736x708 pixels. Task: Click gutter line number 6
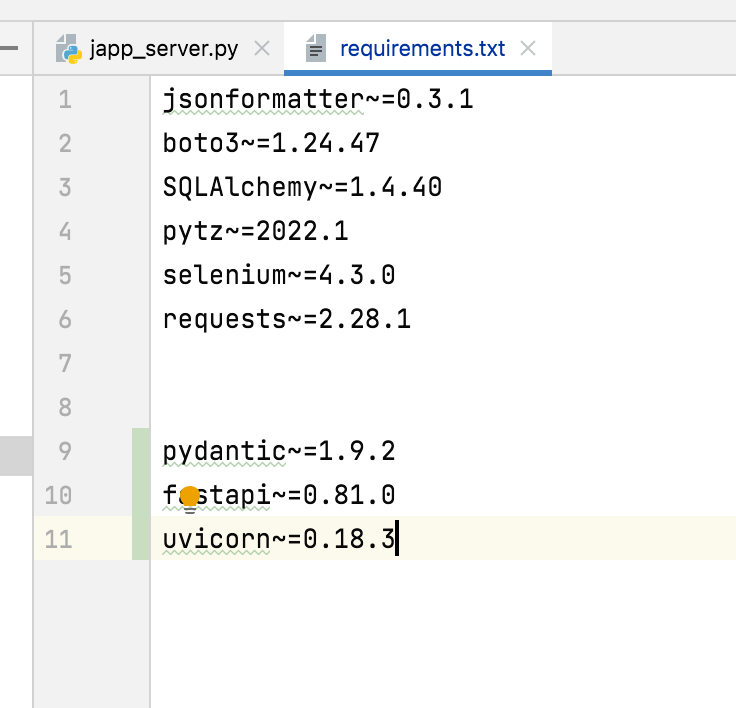(x=65, y=319)
